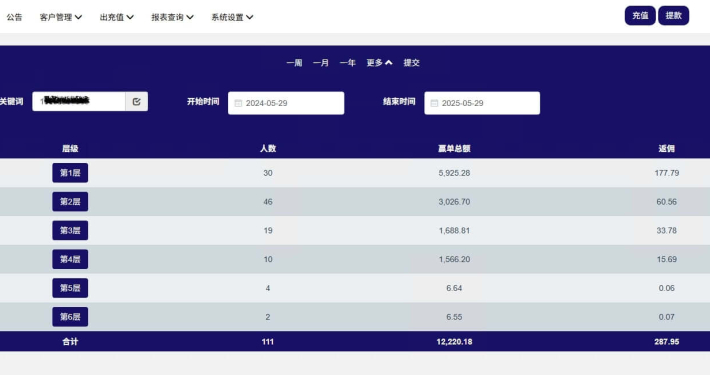Expand the 客户管理 dropdown menu
Viewport: 710px width, 375px height.
coord(61,17)
